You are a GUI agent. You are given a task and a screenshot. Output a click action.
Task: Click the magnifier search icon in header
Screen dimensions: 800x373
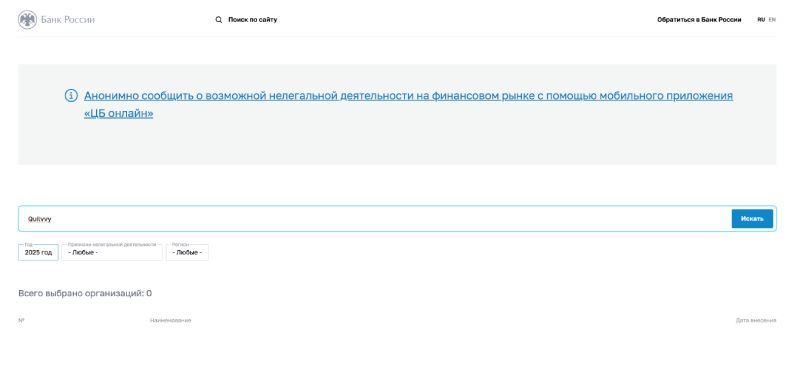219,20
